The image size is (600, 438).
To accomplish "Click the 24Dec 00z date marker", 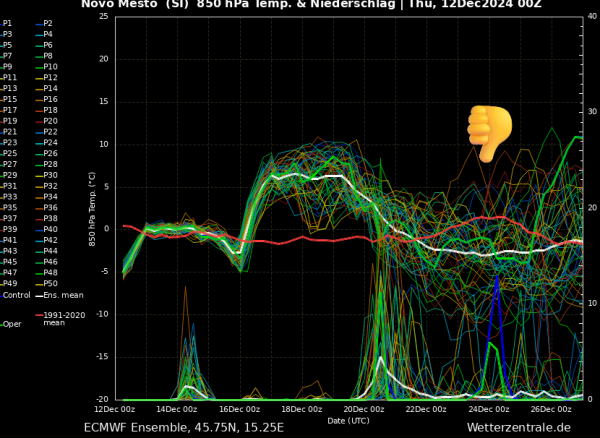I will [x=489, y=409].
